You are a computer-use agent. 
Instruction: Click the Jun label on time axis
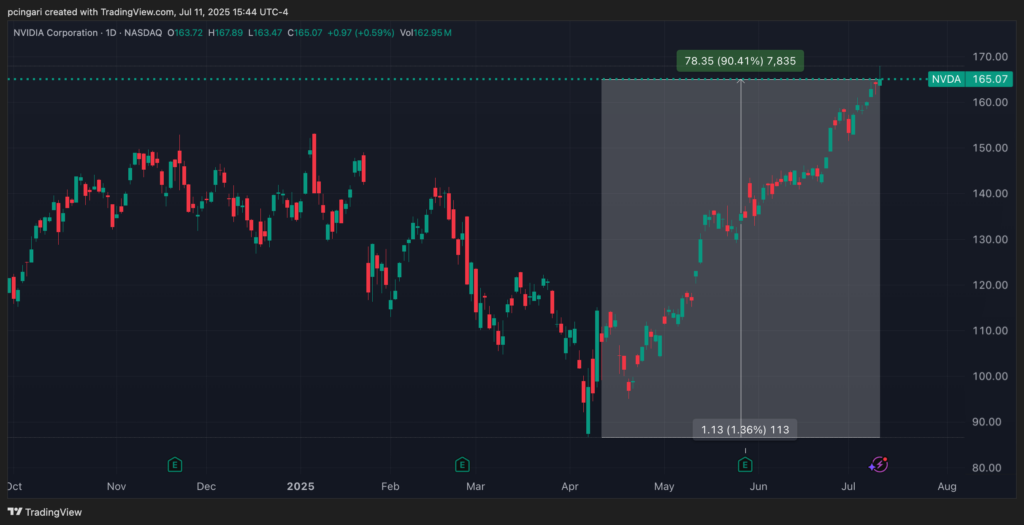click(x=758, y=487)
